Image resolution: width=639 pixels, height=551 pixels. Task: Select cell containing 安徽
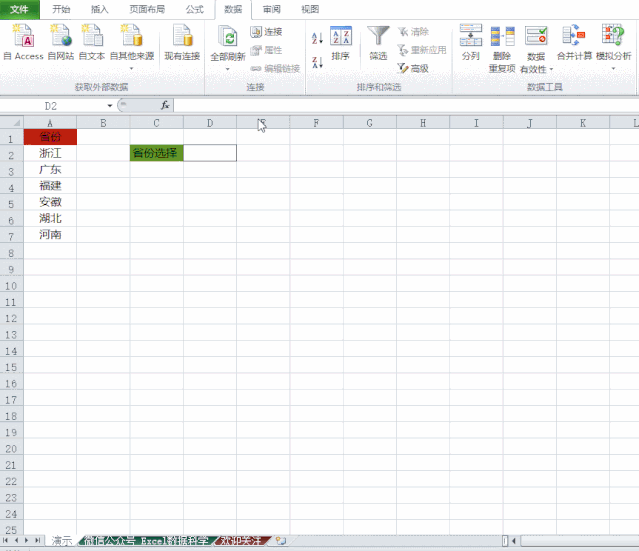(x=50, y=202)
